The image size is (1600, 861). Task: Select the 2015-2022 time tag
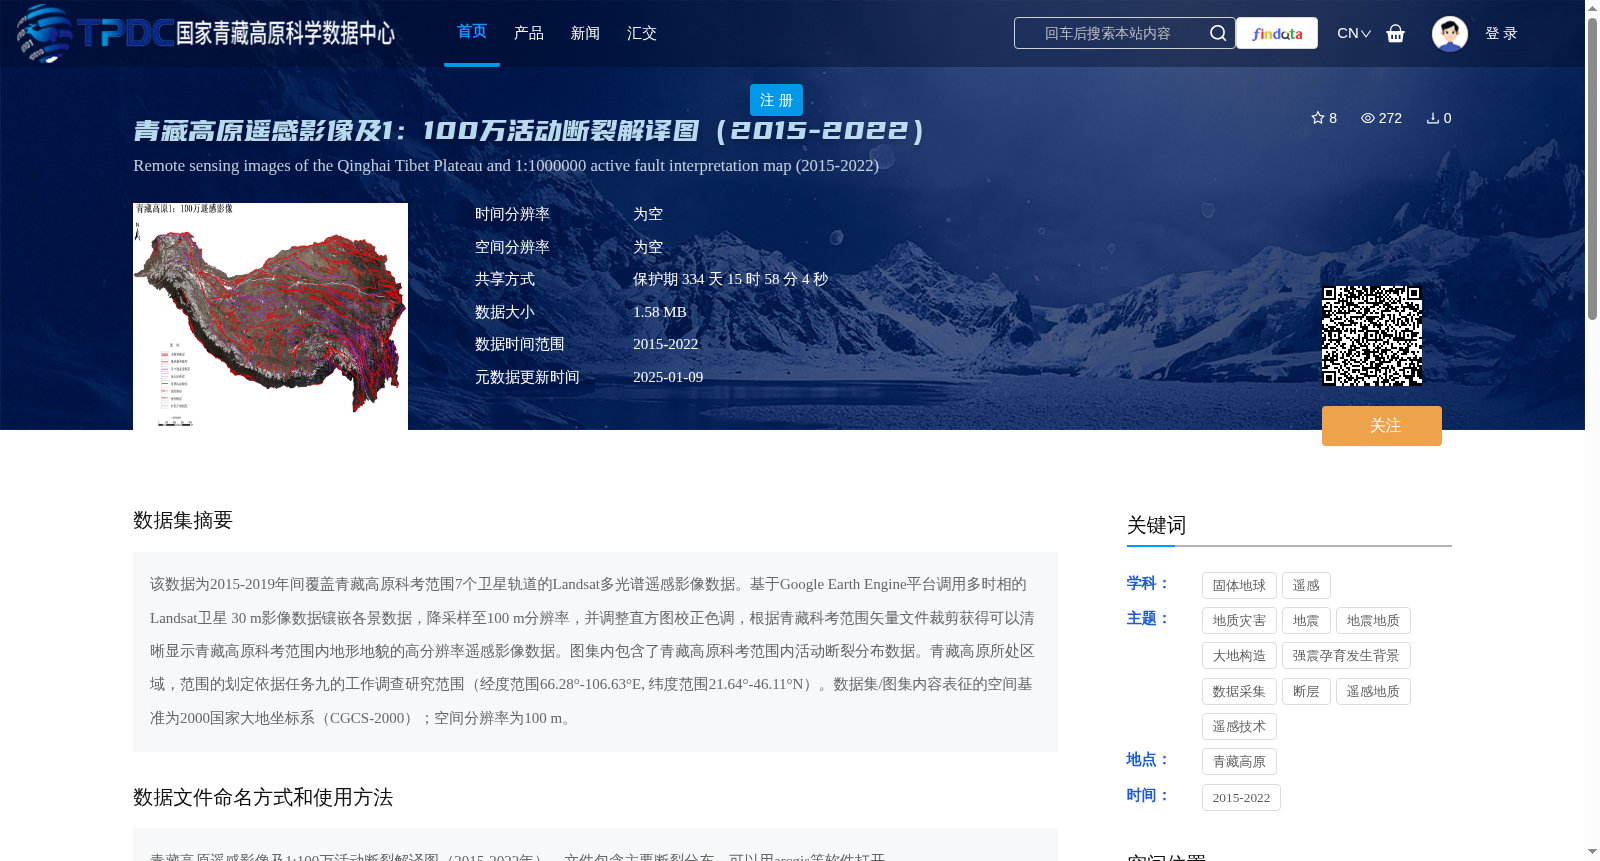coord(1241,798)
